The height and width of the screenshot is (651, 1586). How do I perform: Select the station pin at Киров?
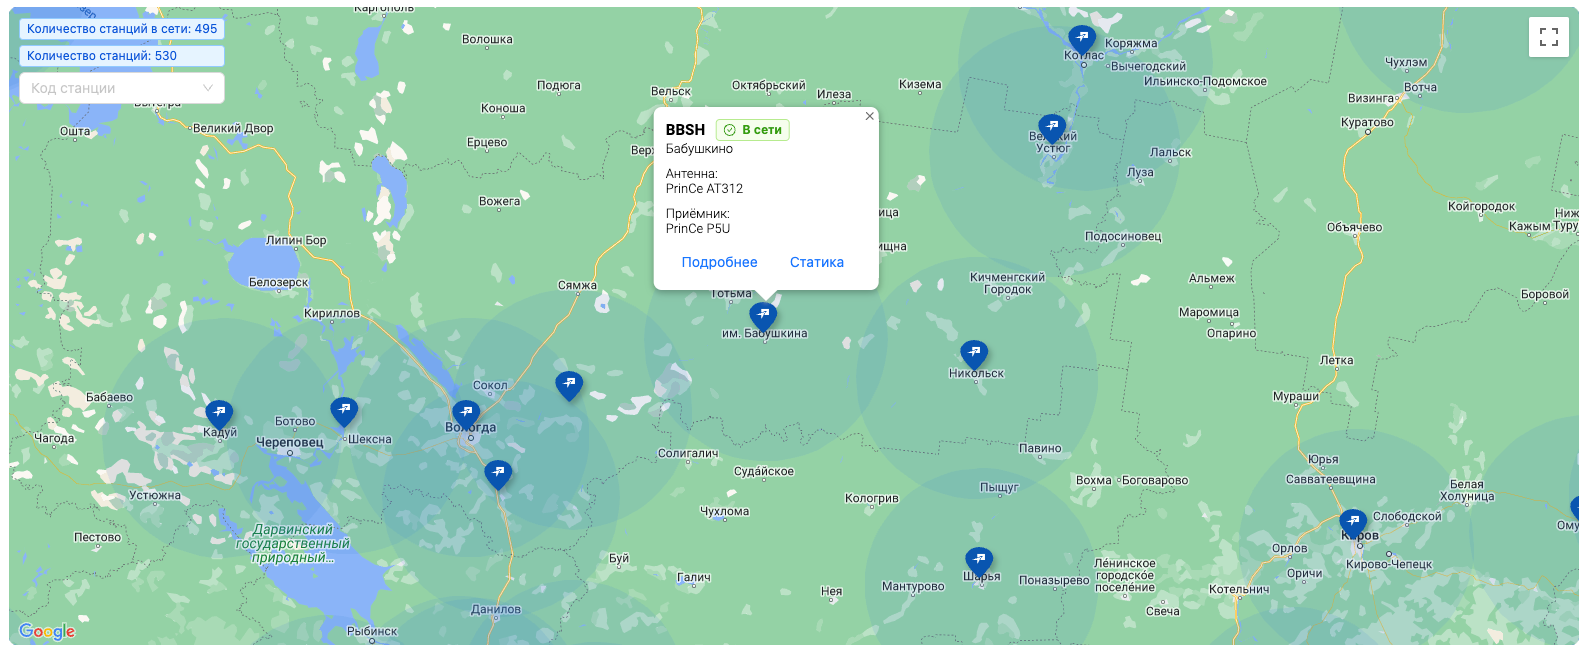1353,523
